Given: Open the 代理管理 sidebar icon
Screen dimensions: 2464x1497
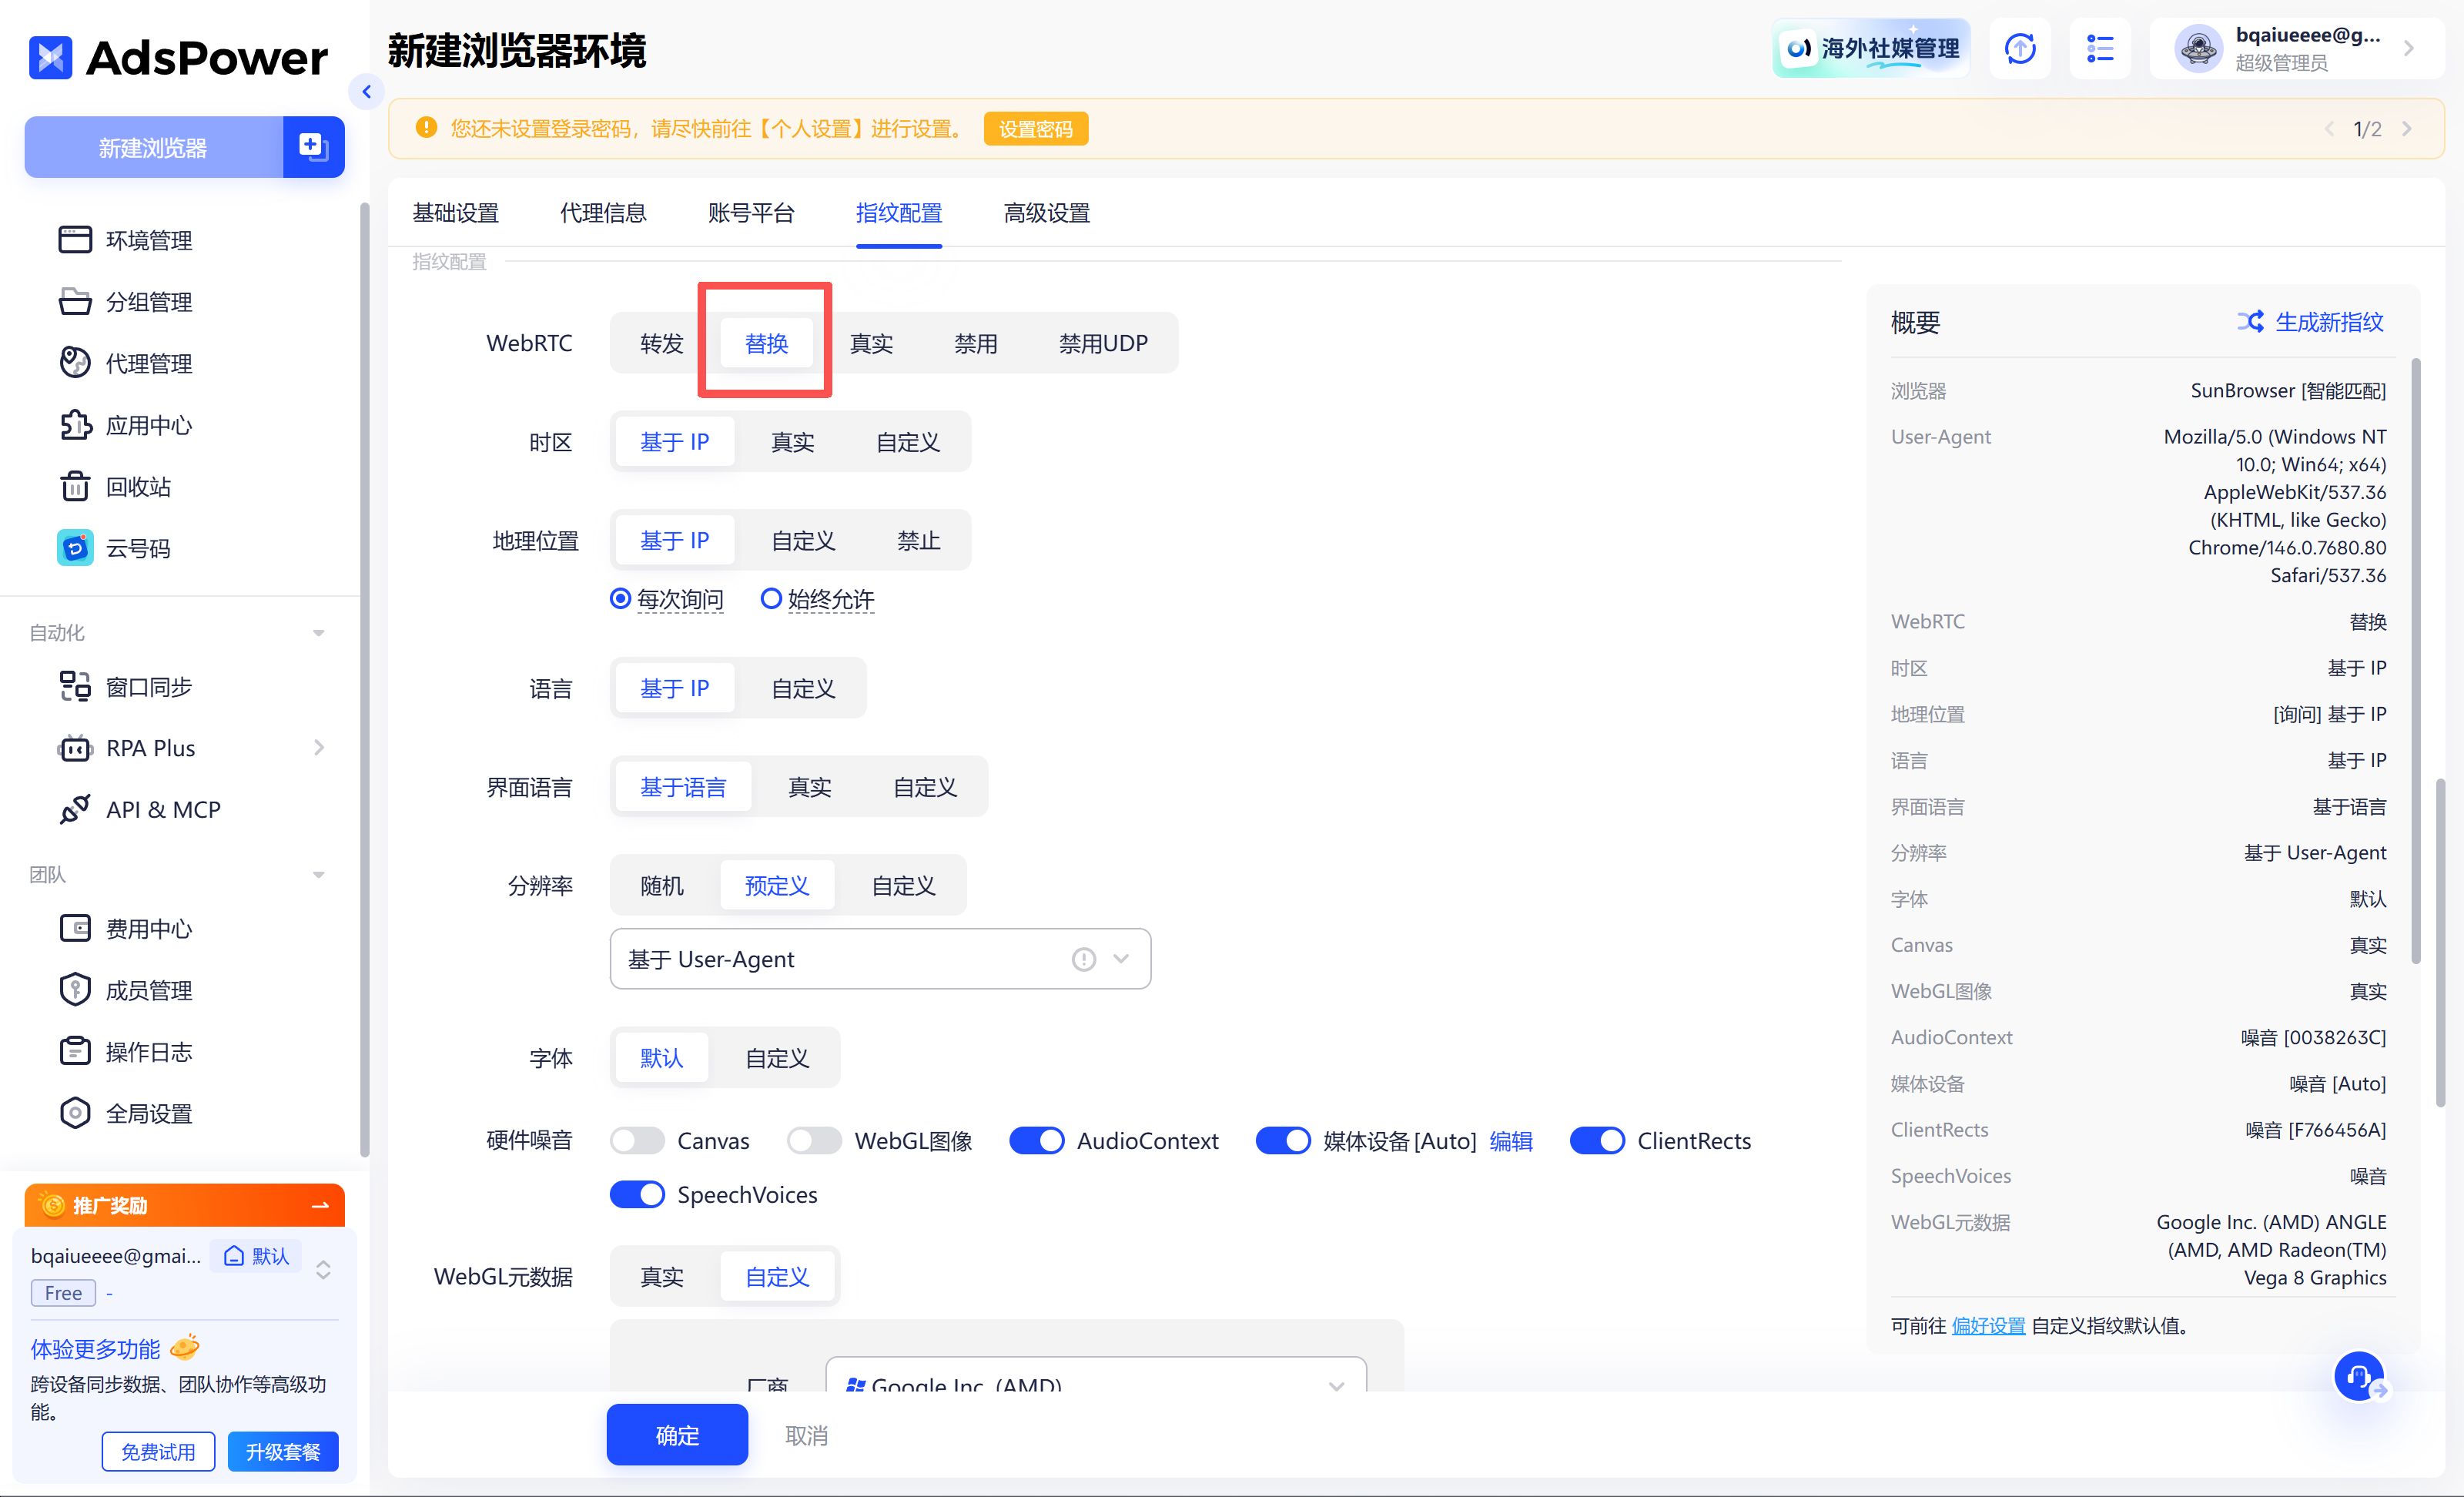Looking at the screenshot, I should point(75,363).
